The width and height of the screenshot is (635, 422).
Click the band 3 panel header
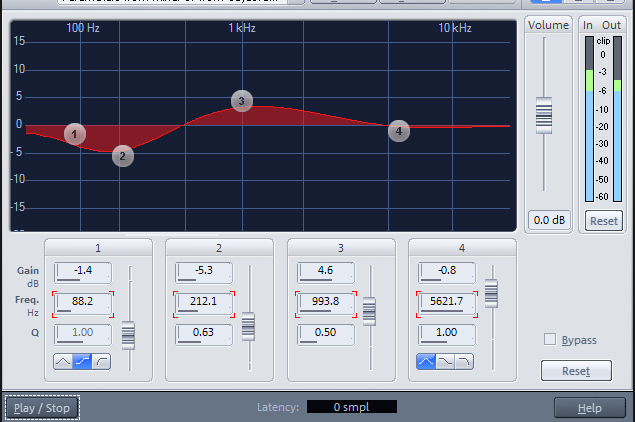341,248
